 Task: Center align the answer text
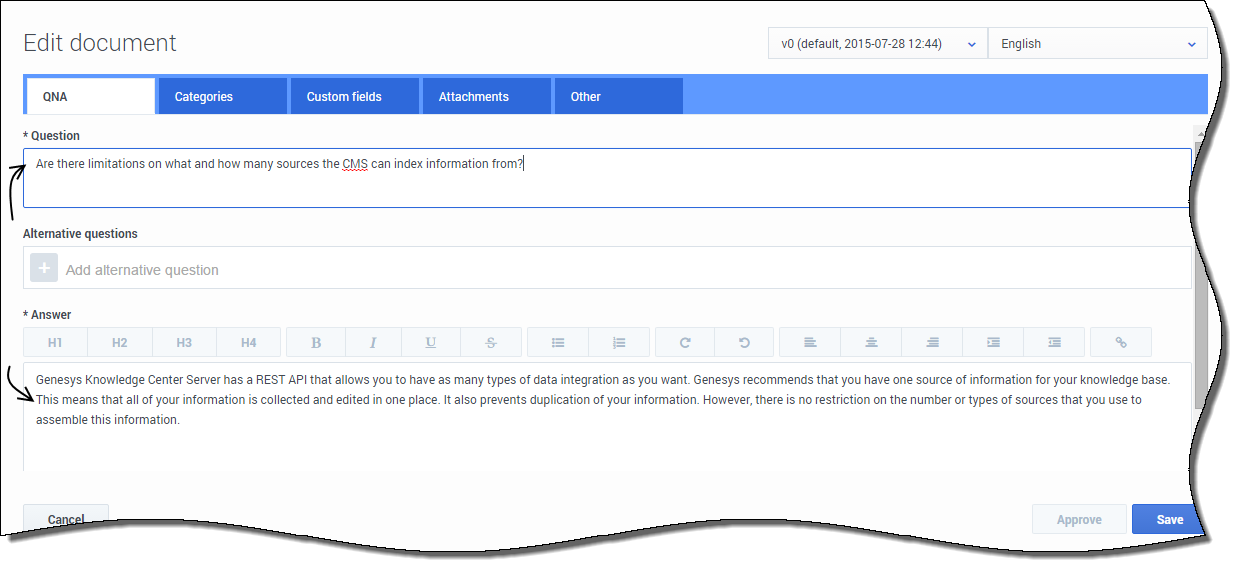coord(871,343)
